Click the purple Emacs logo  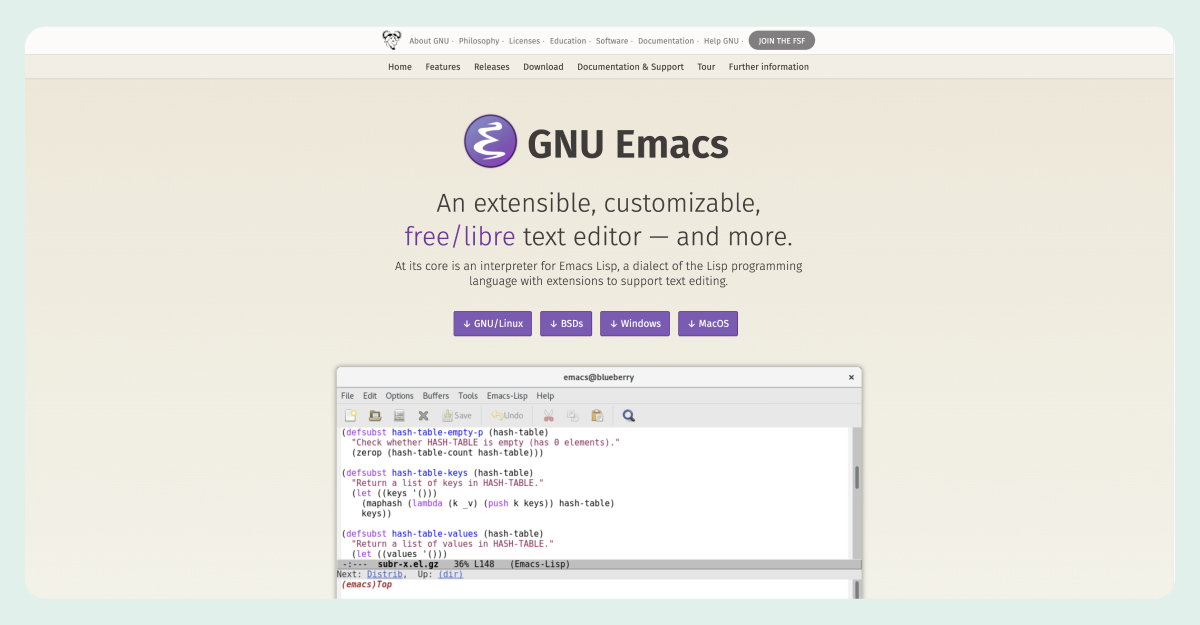pyautogui.click(x=491, y=141)
